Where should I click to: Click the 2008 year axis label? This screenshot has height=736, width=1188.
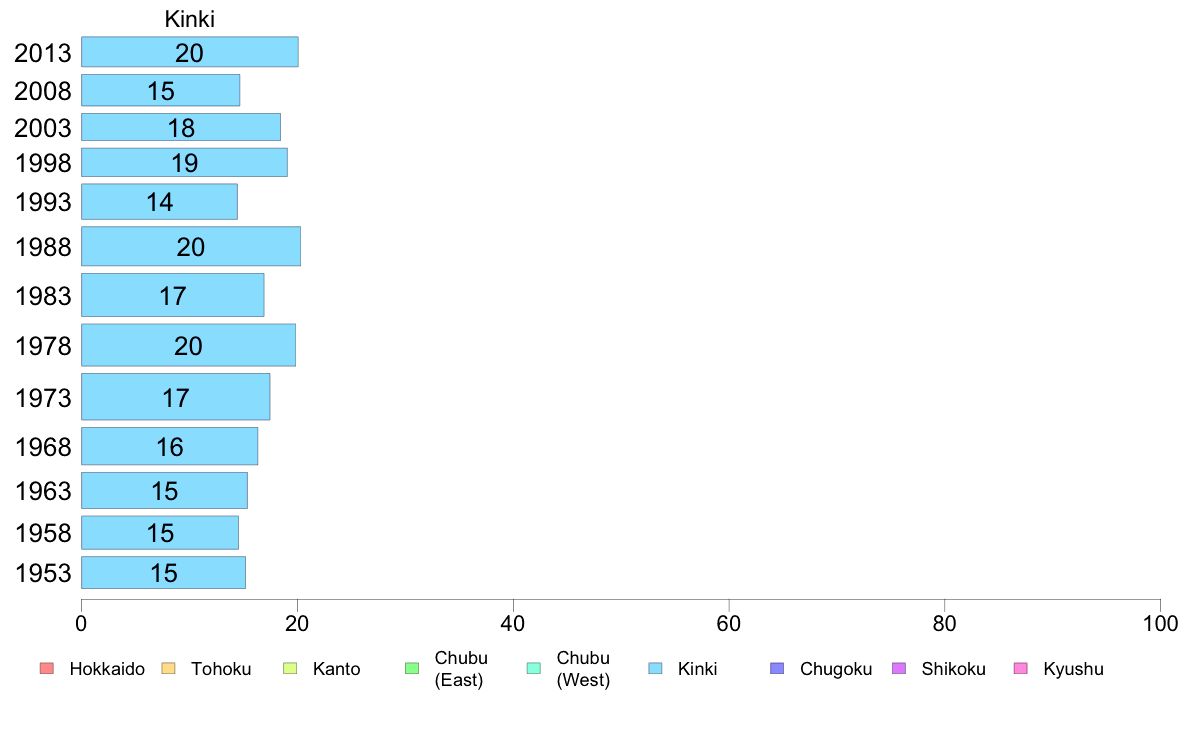point(43,91)
